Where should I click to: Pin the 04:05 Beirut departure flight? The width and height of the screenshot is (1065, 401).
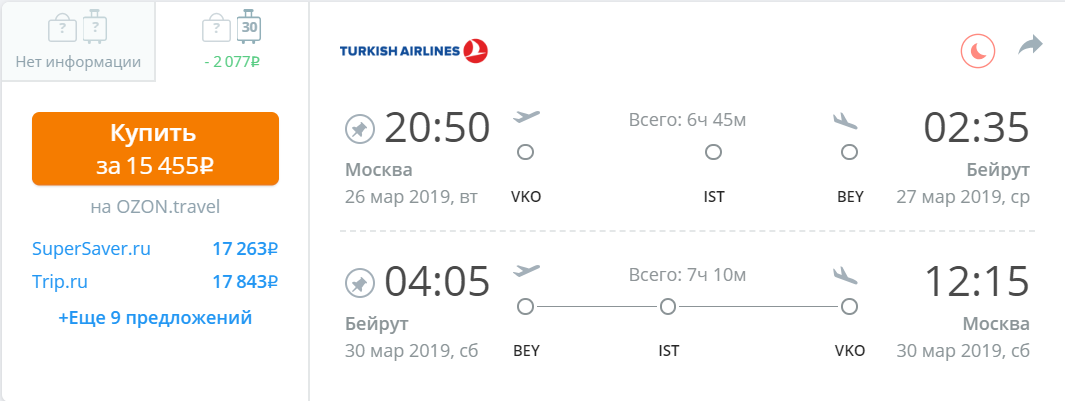click(359, 282)
